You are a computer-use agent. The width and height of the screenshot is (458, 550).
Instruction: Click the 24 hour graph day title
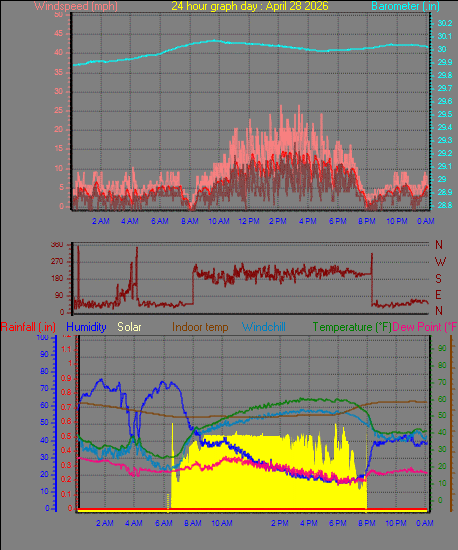(x=250, y=6)
